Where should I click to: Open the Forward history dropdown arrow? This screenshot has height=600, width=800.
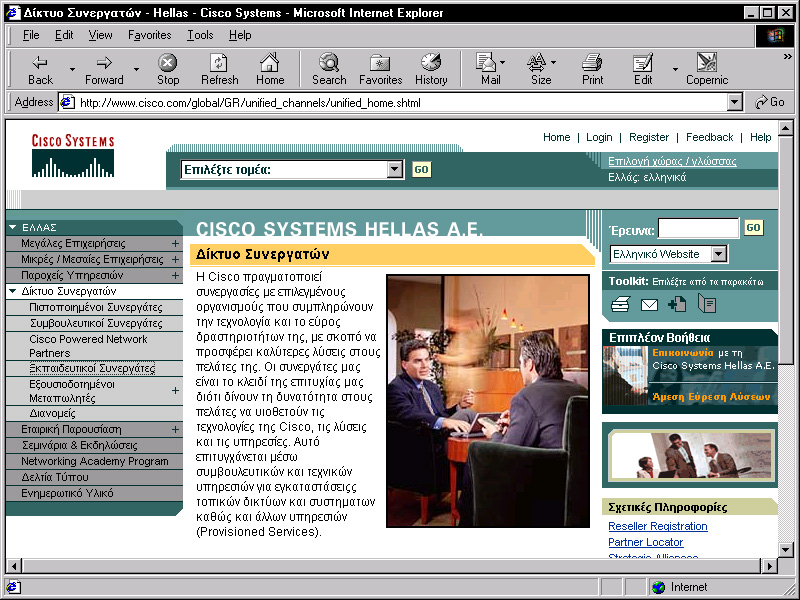coord(136,69)
